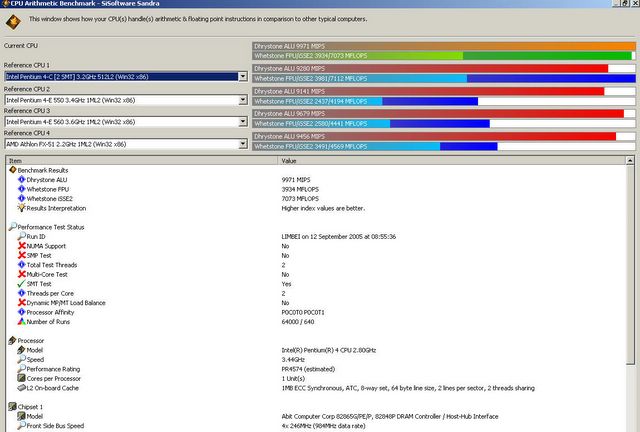The width and height of the screenshot is (640, 432).
Task: Select the Intel Pentium 4-E 550 combo box
Action: [x=126, y=100]
